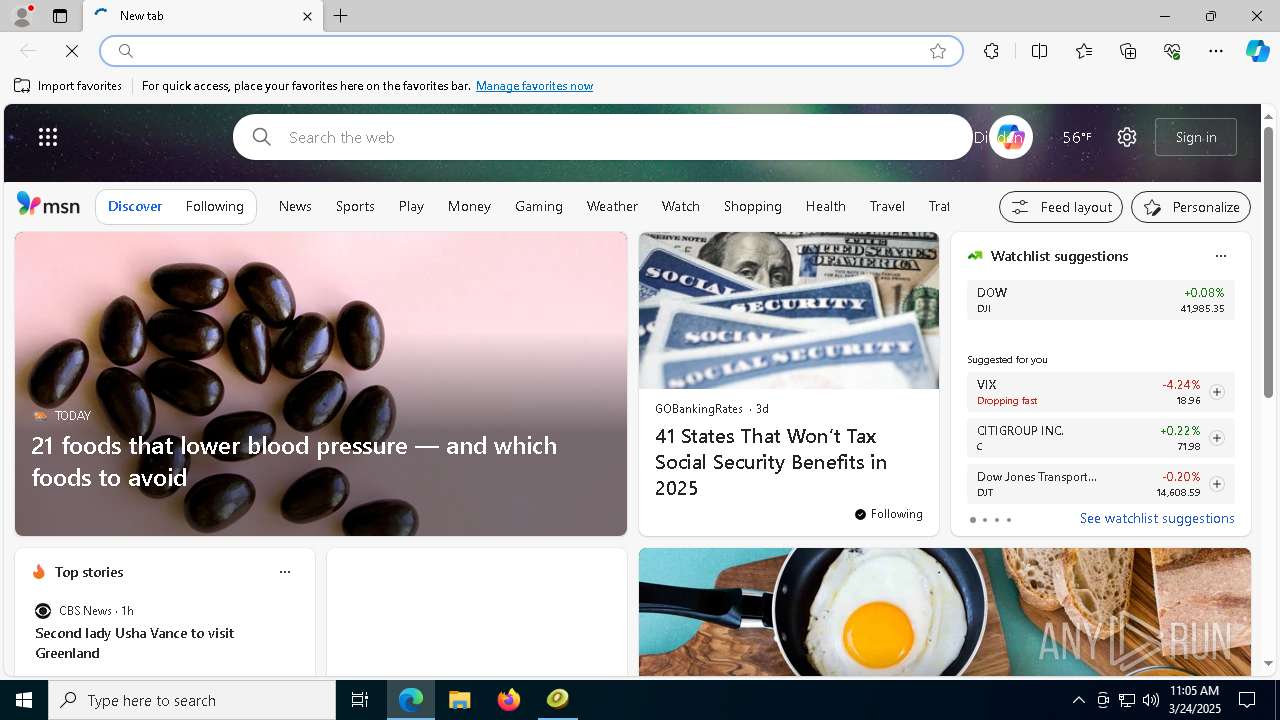Viewport: 1280px width, 720px height.
Task: Add VIX to watchlist
Action: point(1217,392)
